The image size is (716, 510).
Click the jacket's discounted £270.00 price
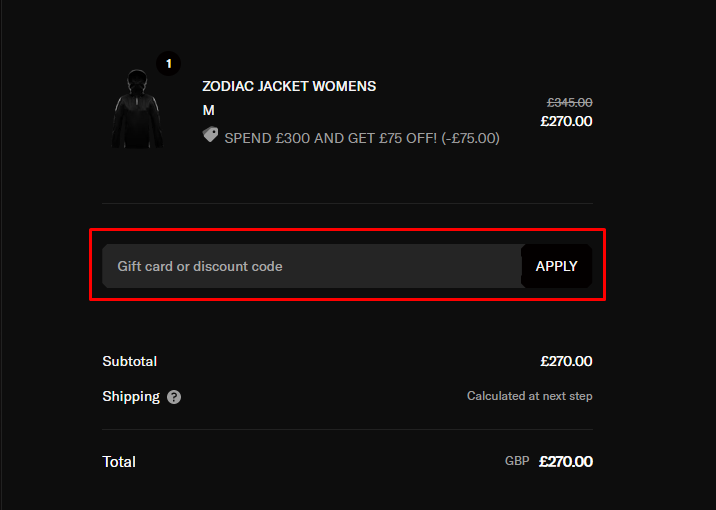click(566, 122)
